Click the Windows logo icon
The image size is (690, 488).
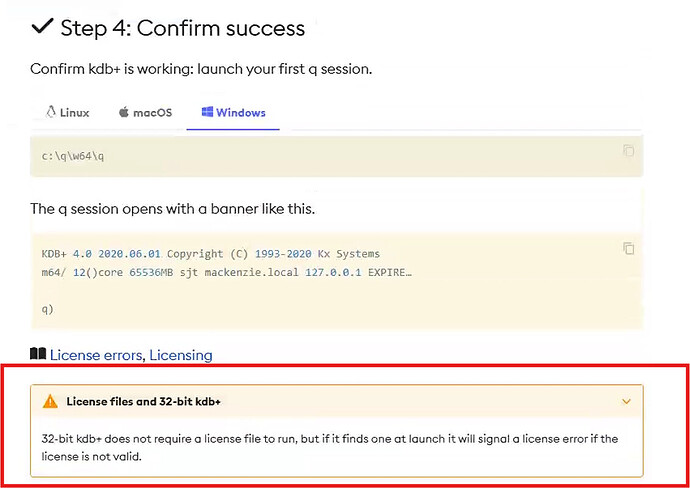click(207, 112)
